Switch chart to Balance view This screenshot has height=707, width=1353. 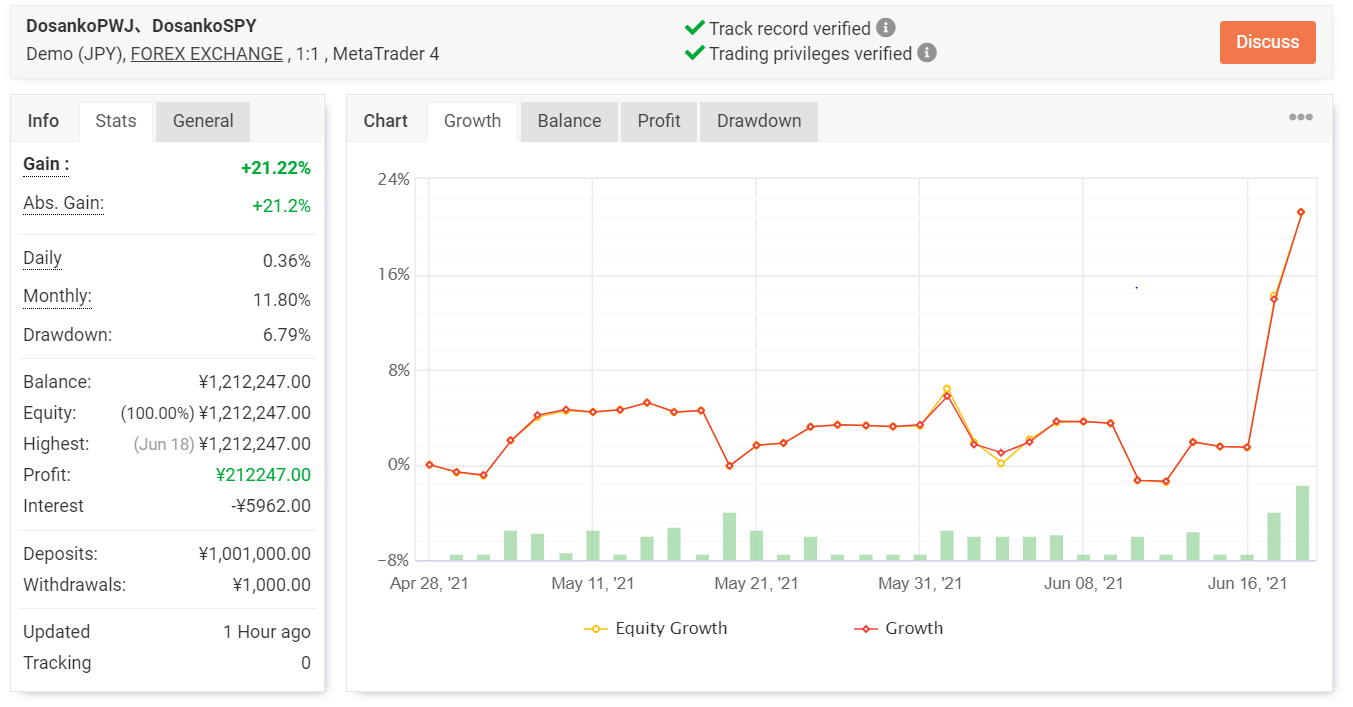[x=569, y=121]
